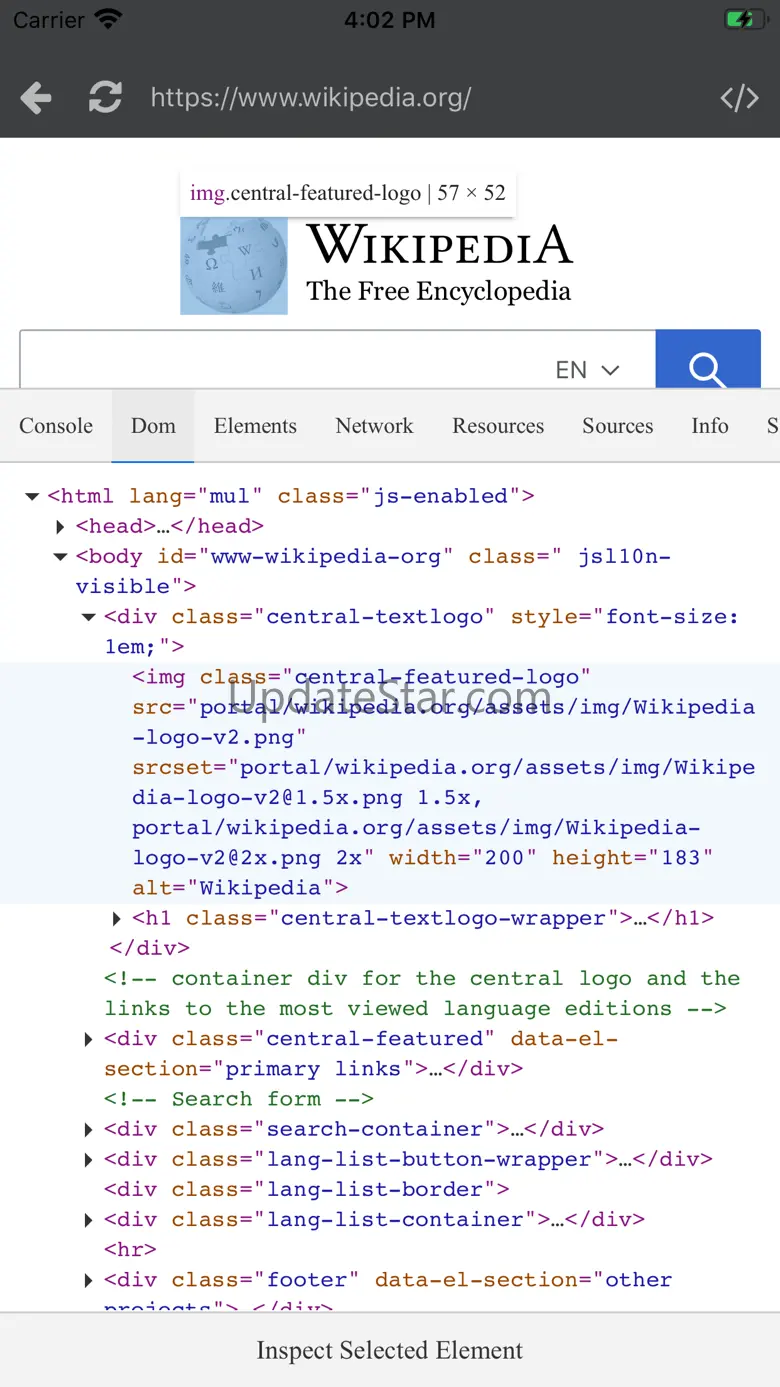Open the Info tab

(710, 426)
